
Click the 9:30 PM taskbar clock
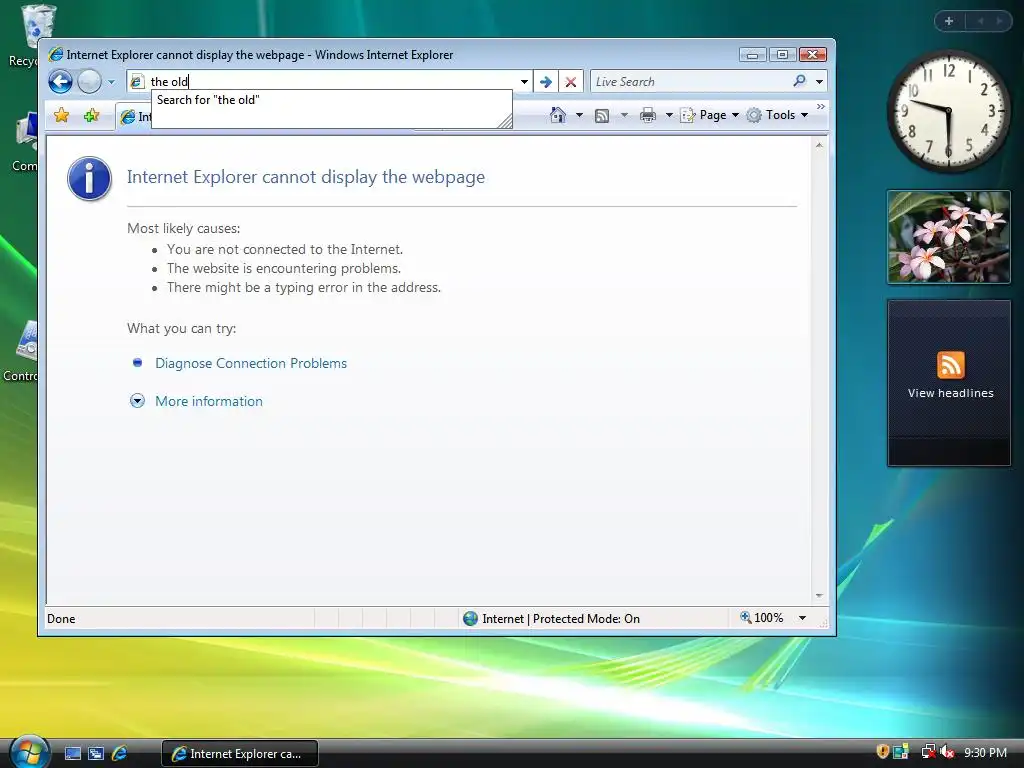(x=985, y=753)
